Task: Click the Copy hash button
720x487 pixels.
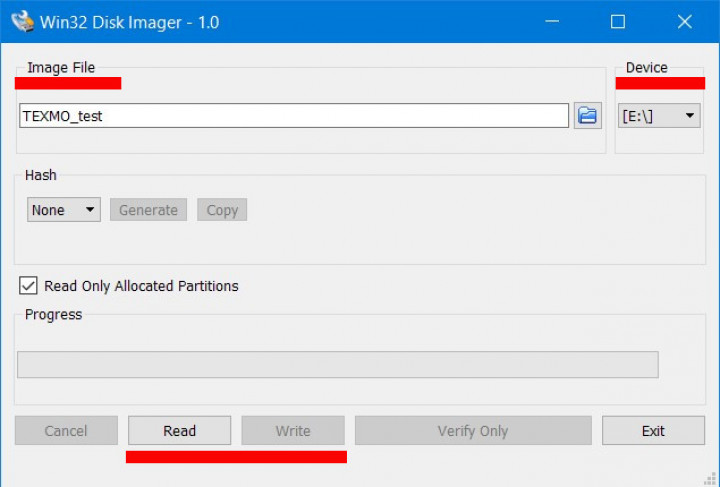Action: (x=222, y=210)
